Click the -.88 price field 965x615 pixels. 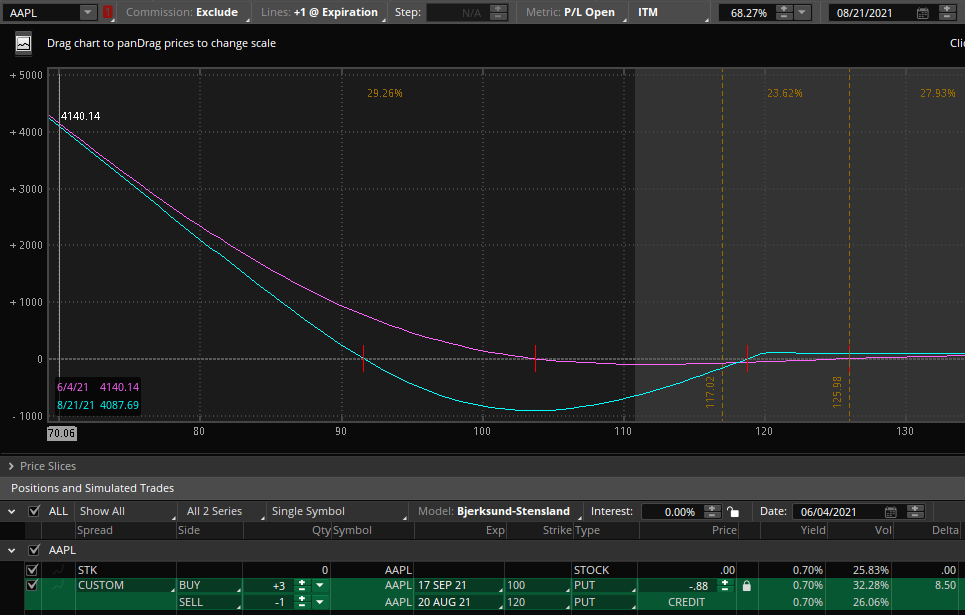coord(679,585)
